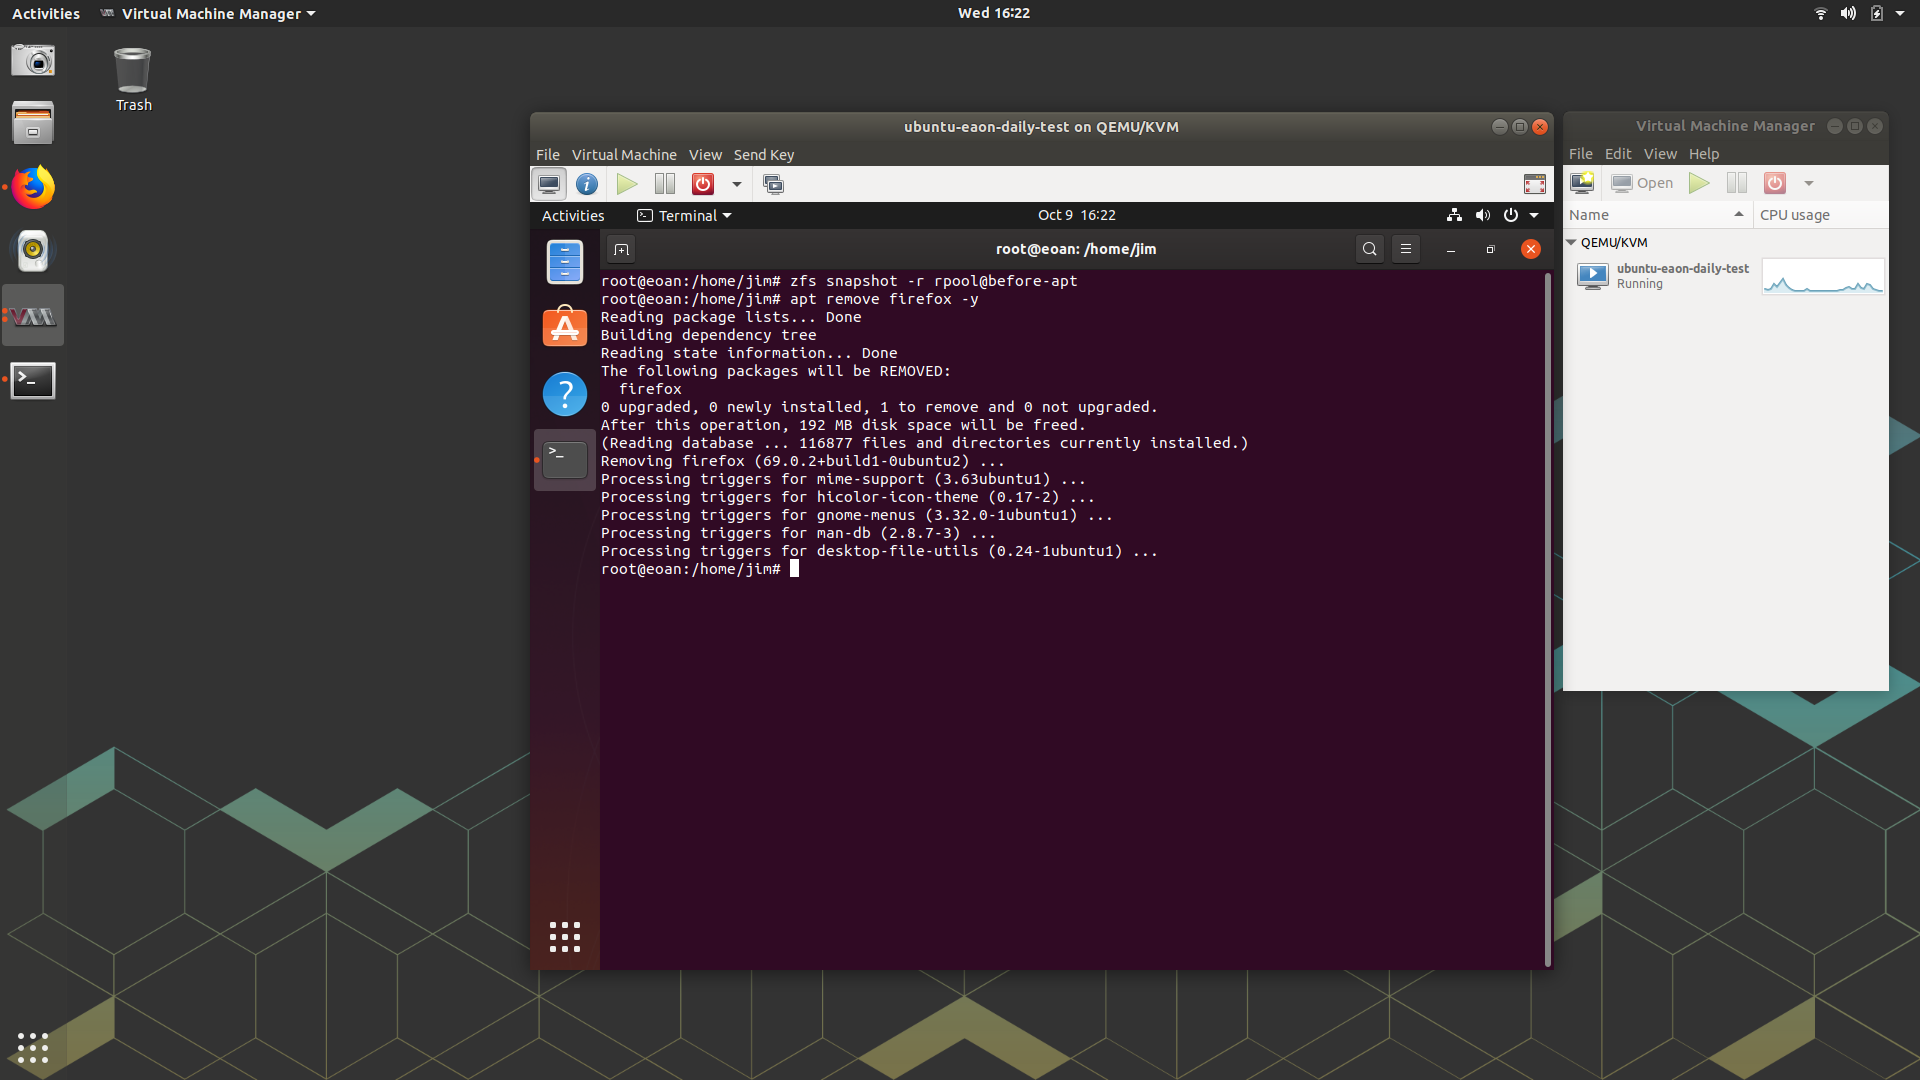Click guest power icon in top bar
The height and width of the screenshot is (1080, 1920).
click(1511, 215)
